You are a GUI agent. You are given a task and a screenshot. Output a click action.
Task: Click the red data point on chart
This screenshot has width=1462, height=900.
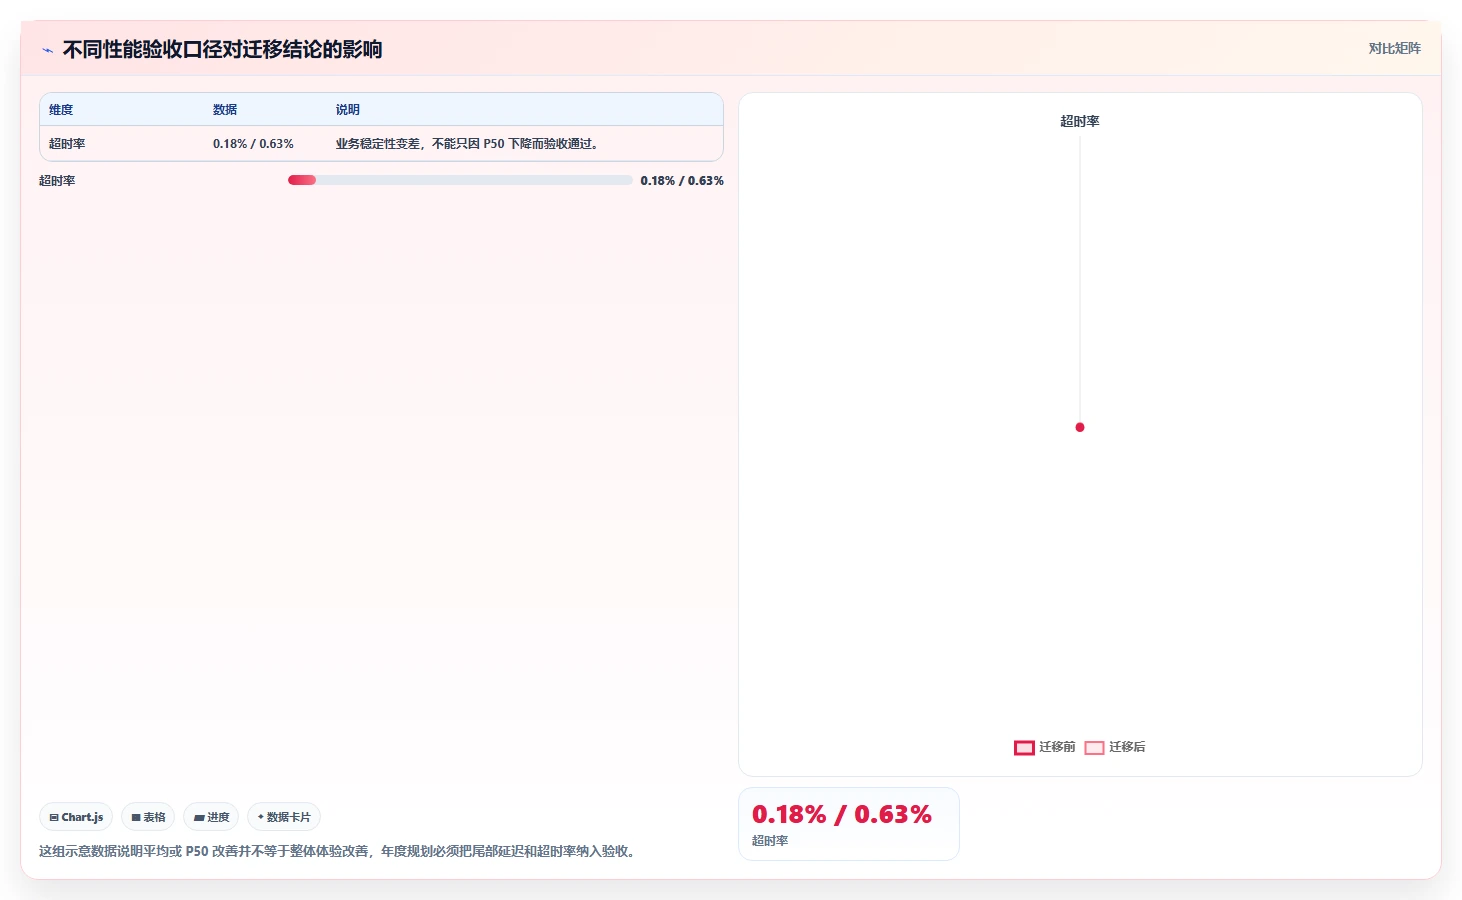[x=1080, y=427]
